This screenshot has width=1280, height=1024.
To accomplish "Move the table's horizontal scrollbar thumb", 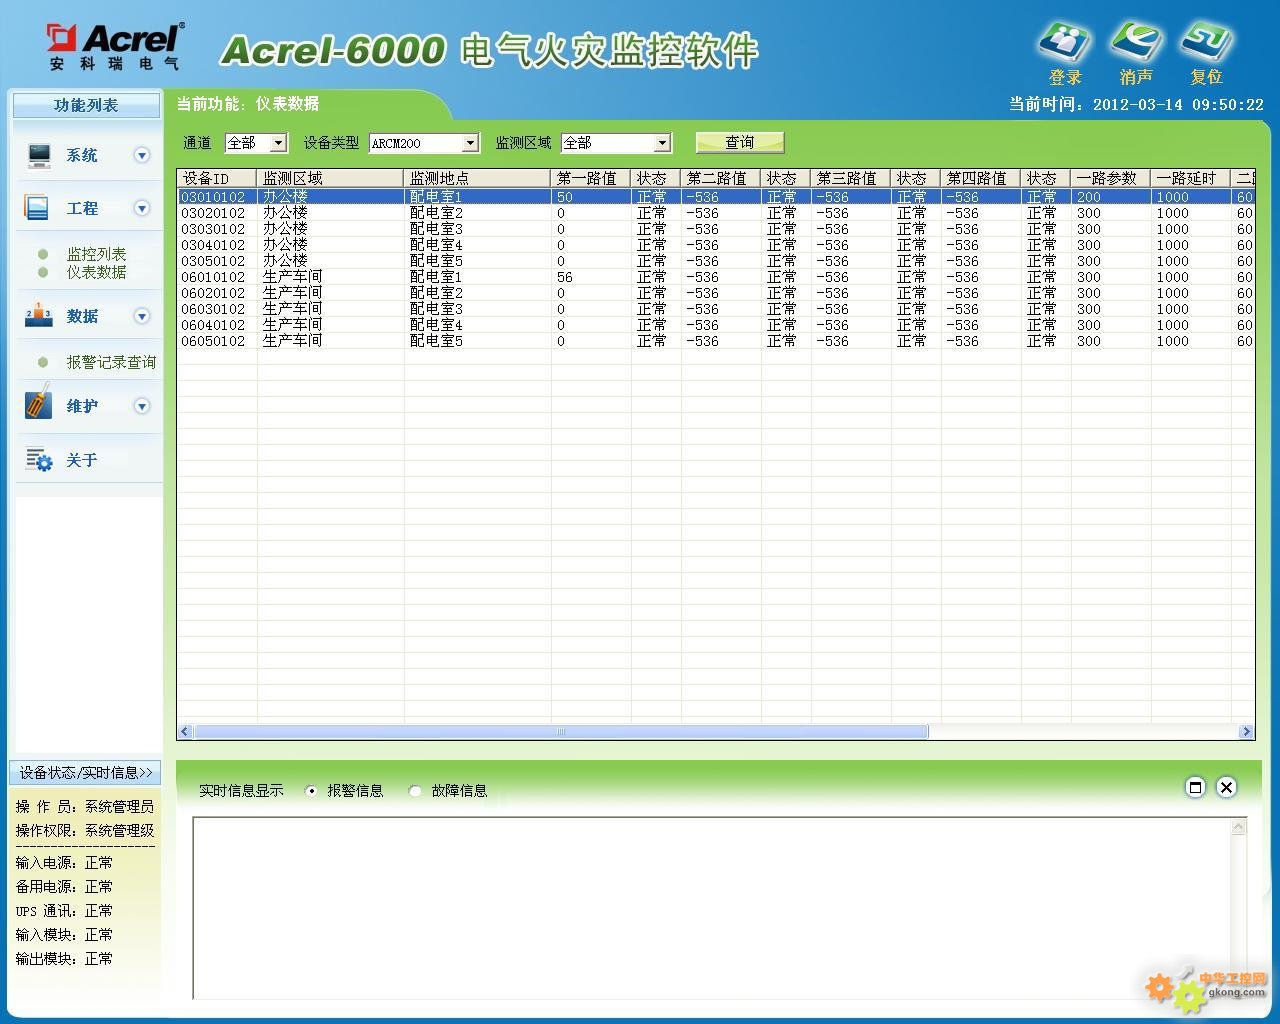I will pyautogui.click(x=561, y=732).
